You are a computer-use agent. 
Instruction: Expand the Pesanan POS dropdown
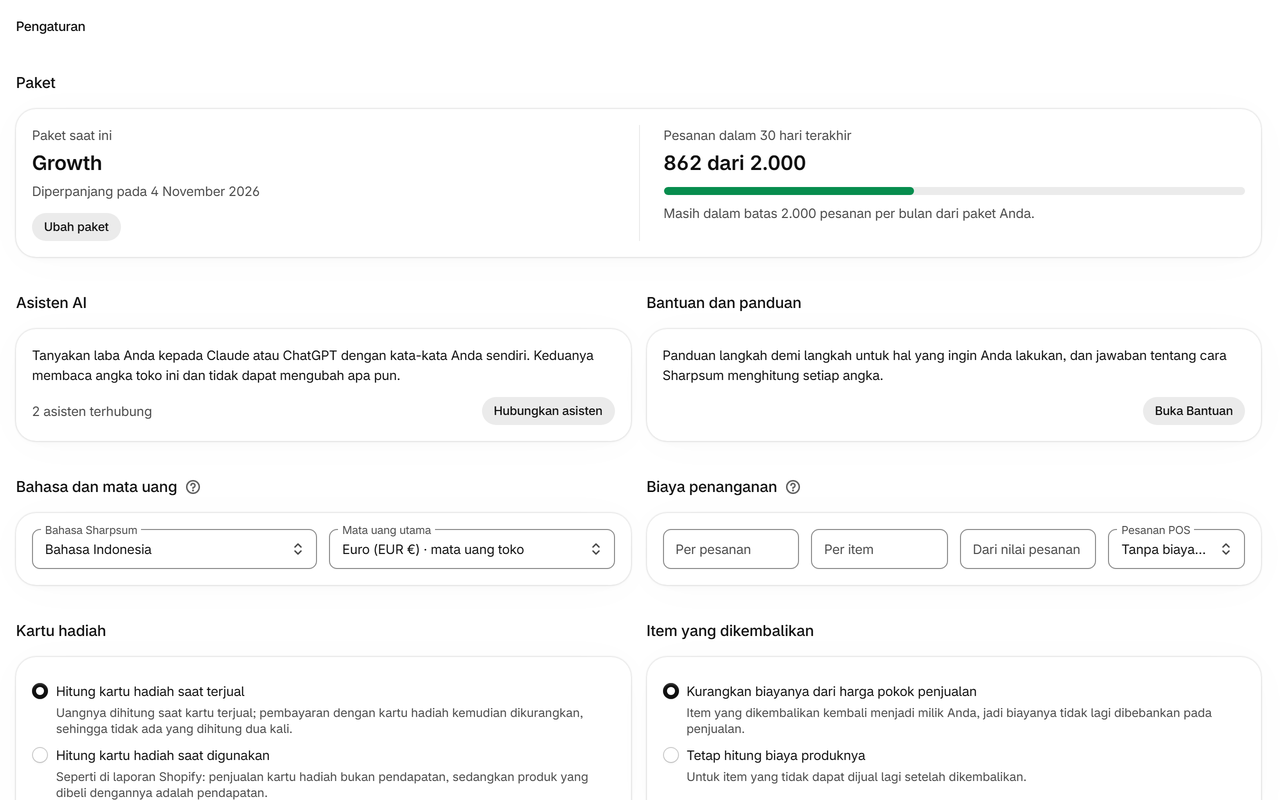pos(1176,549)
